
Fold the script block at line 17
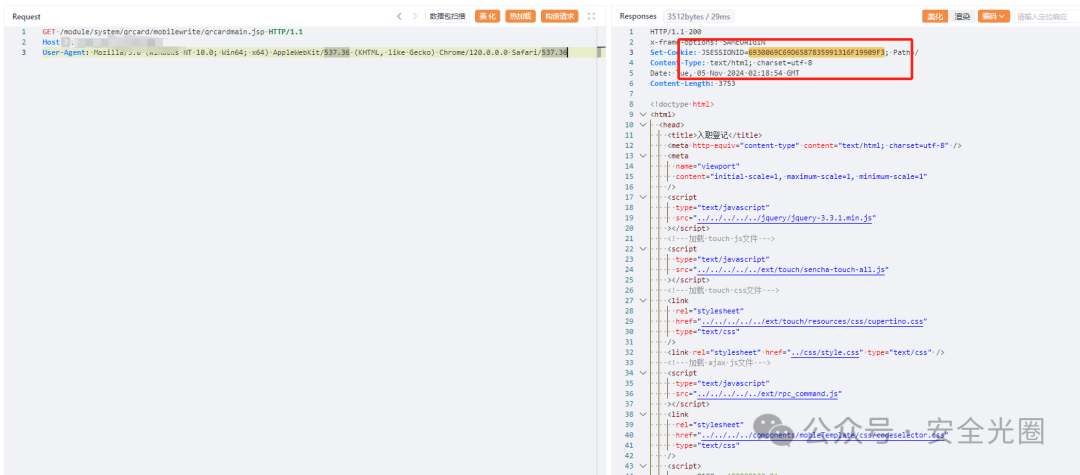pos(643,197)
